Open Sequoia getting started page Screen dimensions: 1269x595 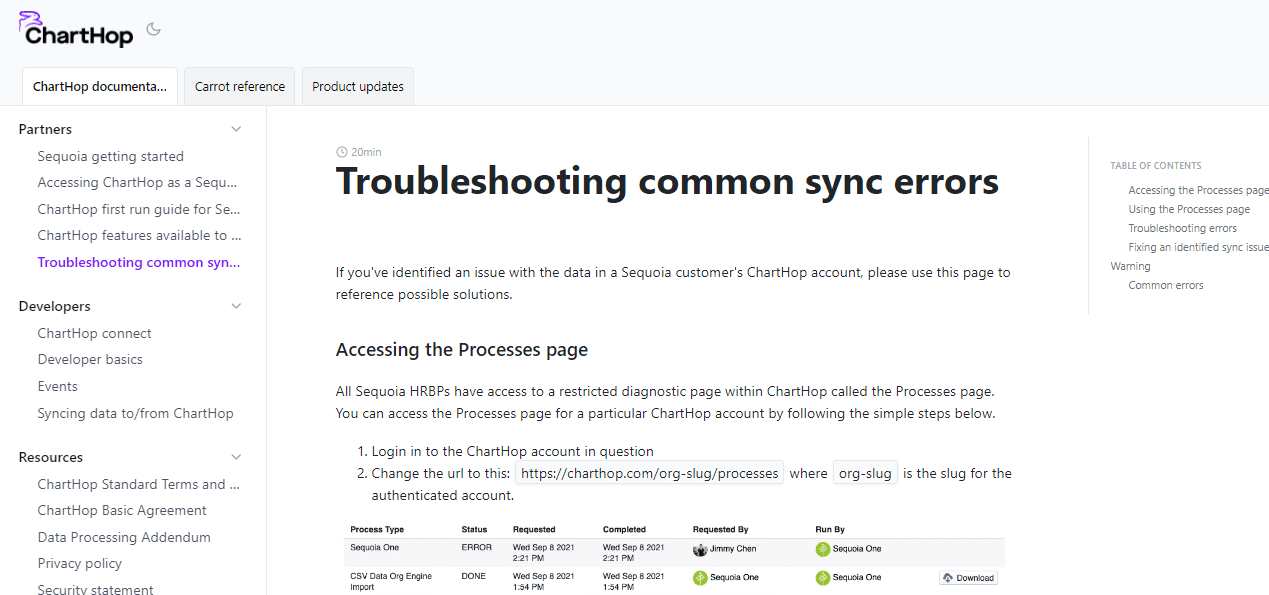(x=111, y=156)
